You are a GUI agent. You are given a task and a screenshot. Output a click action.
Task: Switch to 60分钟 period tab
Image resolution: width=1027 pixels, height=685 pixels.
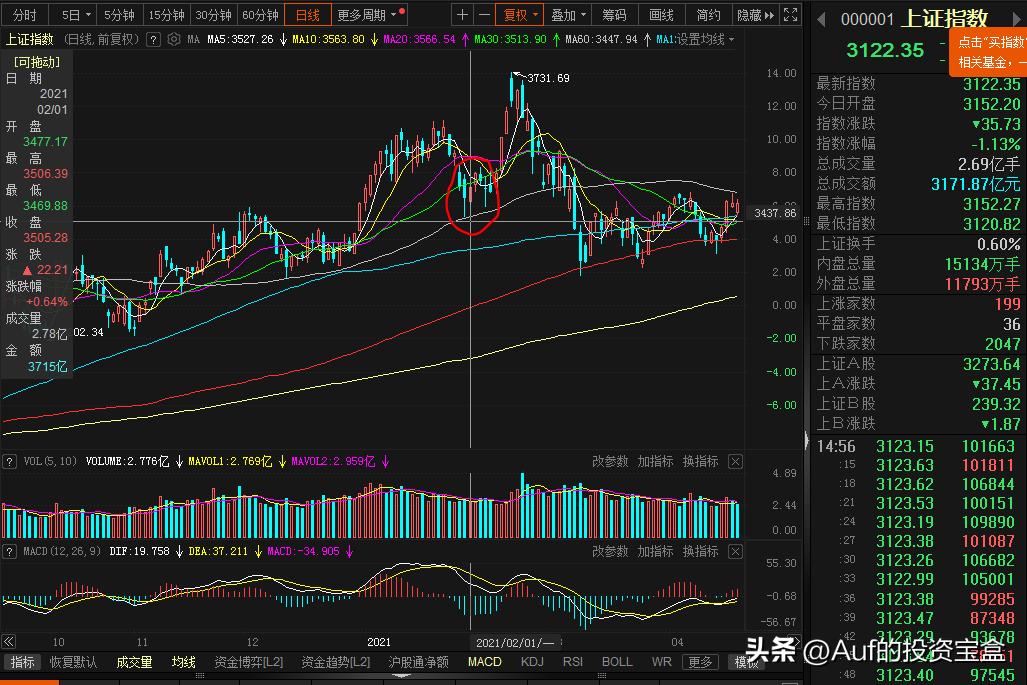[x=261, y=14]
